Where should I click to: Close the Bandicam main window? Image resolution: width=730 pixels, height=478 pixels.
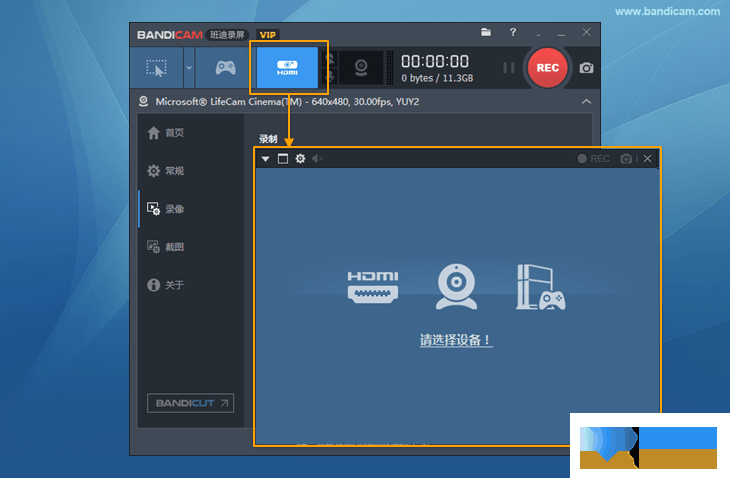587,32
